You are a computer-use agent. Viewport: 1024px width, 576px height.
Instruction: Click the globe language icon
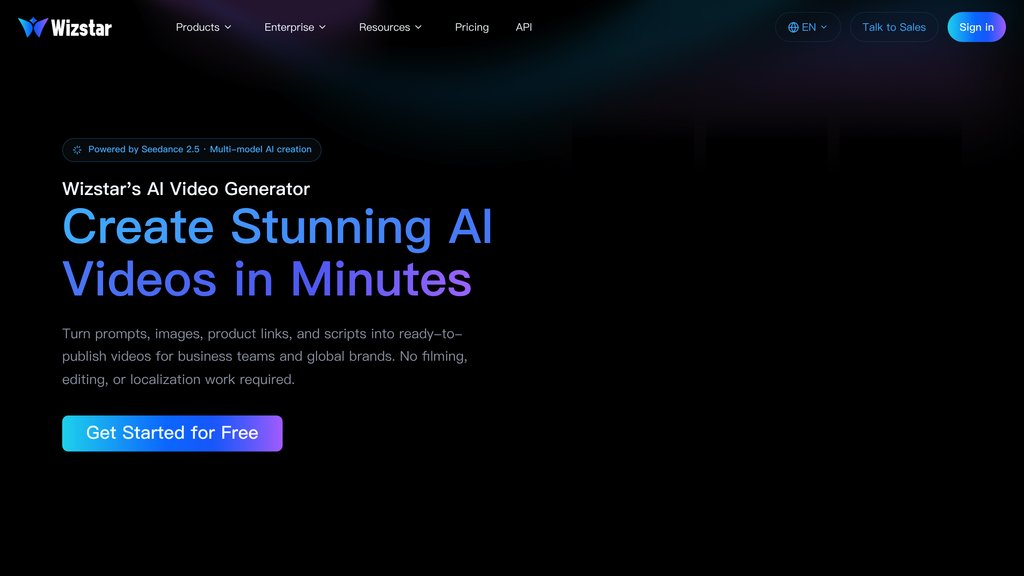pos(793,27)
